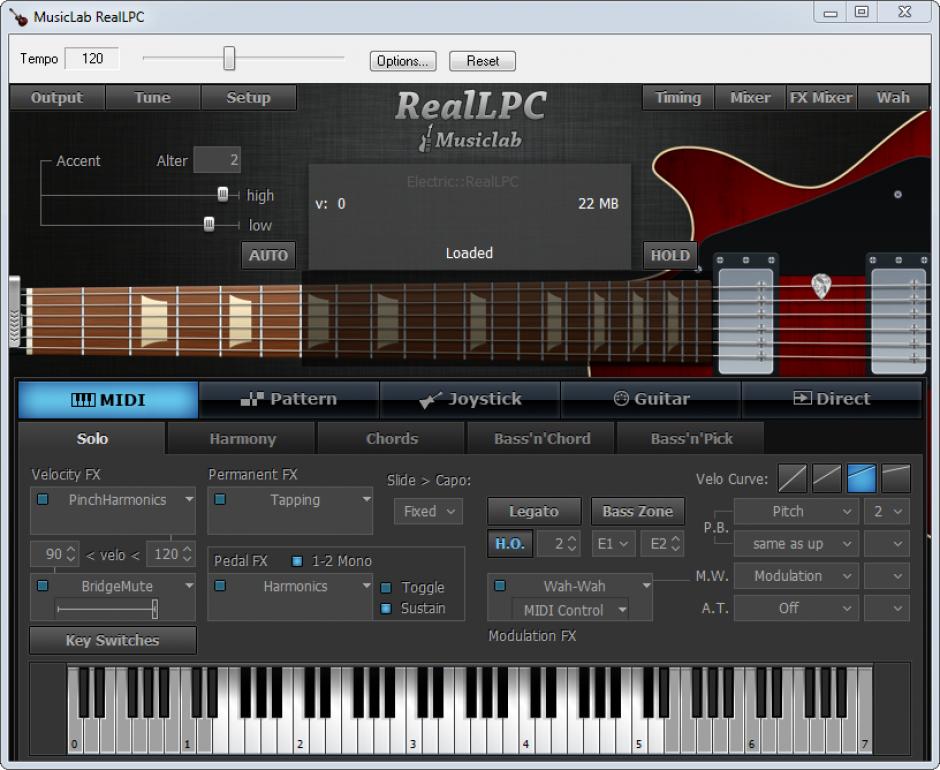Click the HOLD button
940x770 pixels.
(x=670, y=255)
